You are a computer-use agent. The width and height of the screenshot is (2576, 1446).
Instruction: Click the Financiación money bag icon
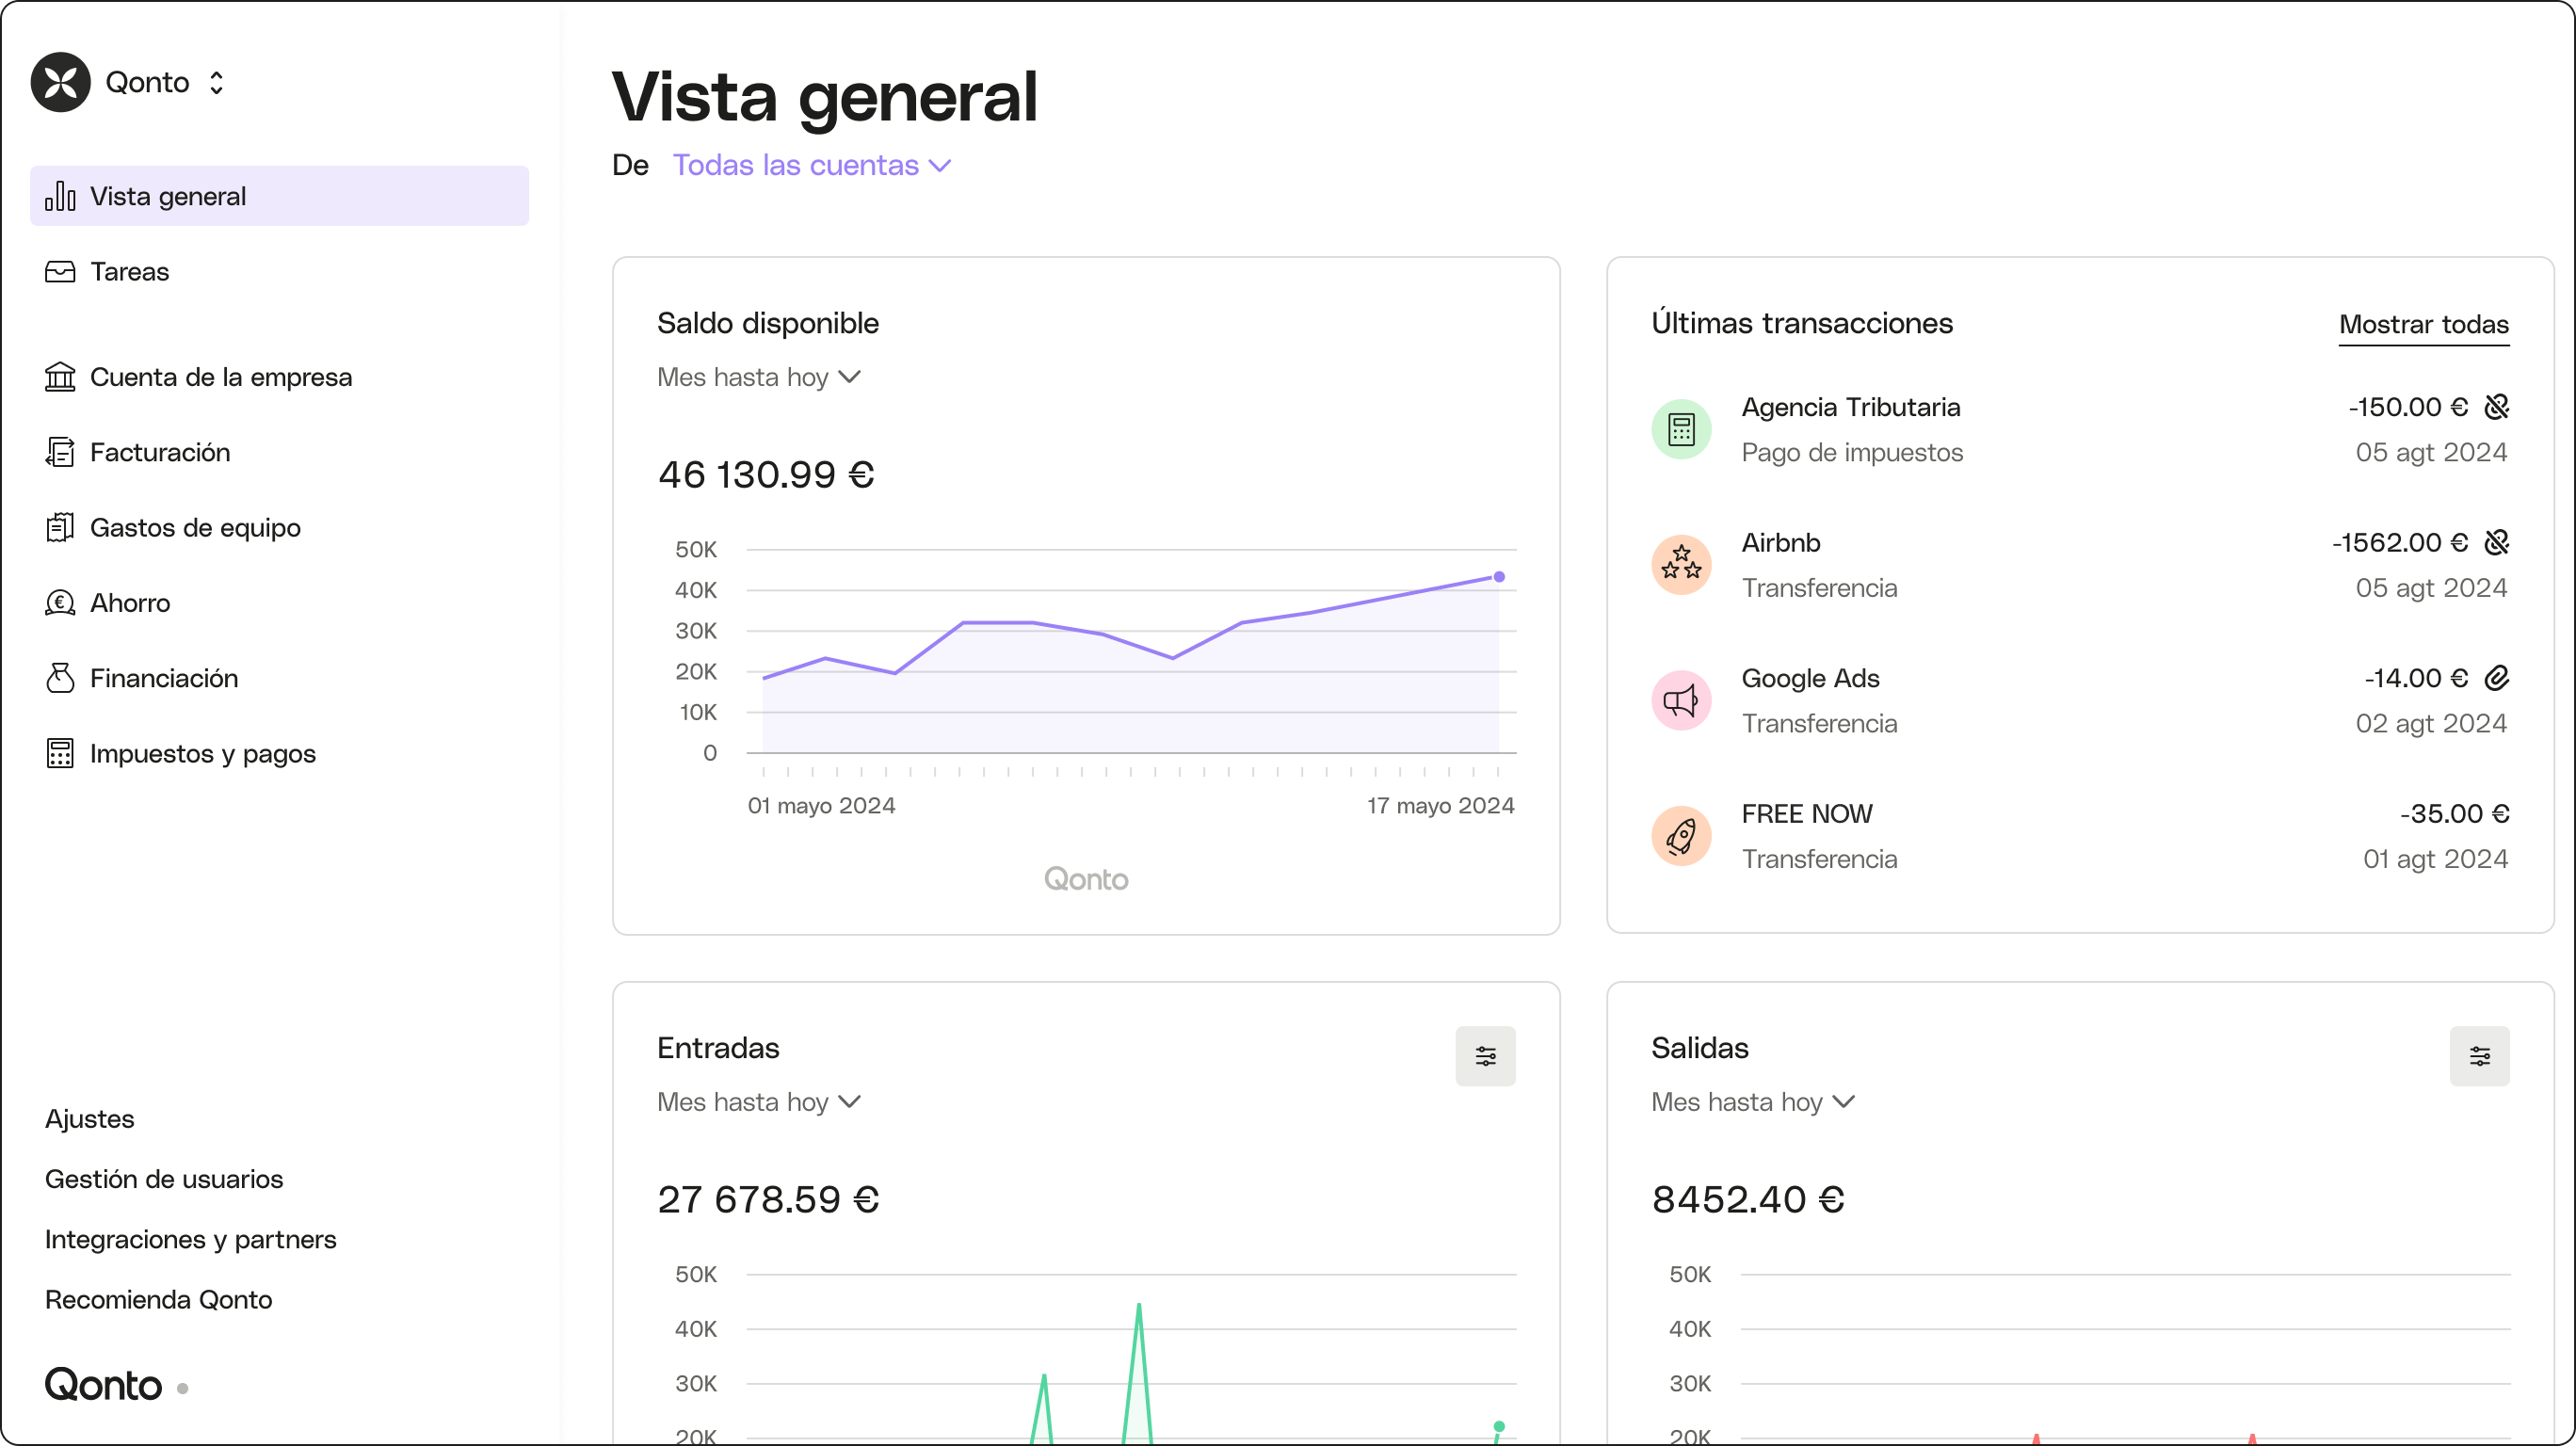[60, 678]
